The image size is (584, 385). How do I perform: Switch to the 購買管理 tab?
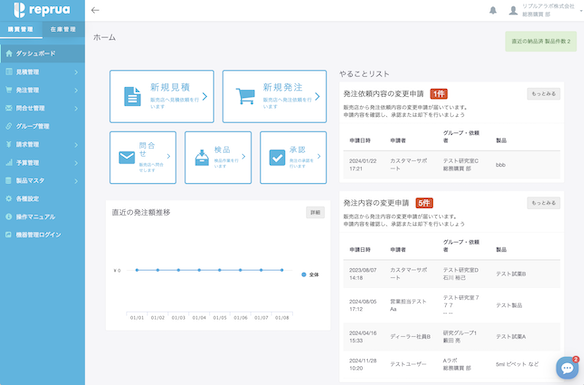pyautogui.click(x=21, y=29)
